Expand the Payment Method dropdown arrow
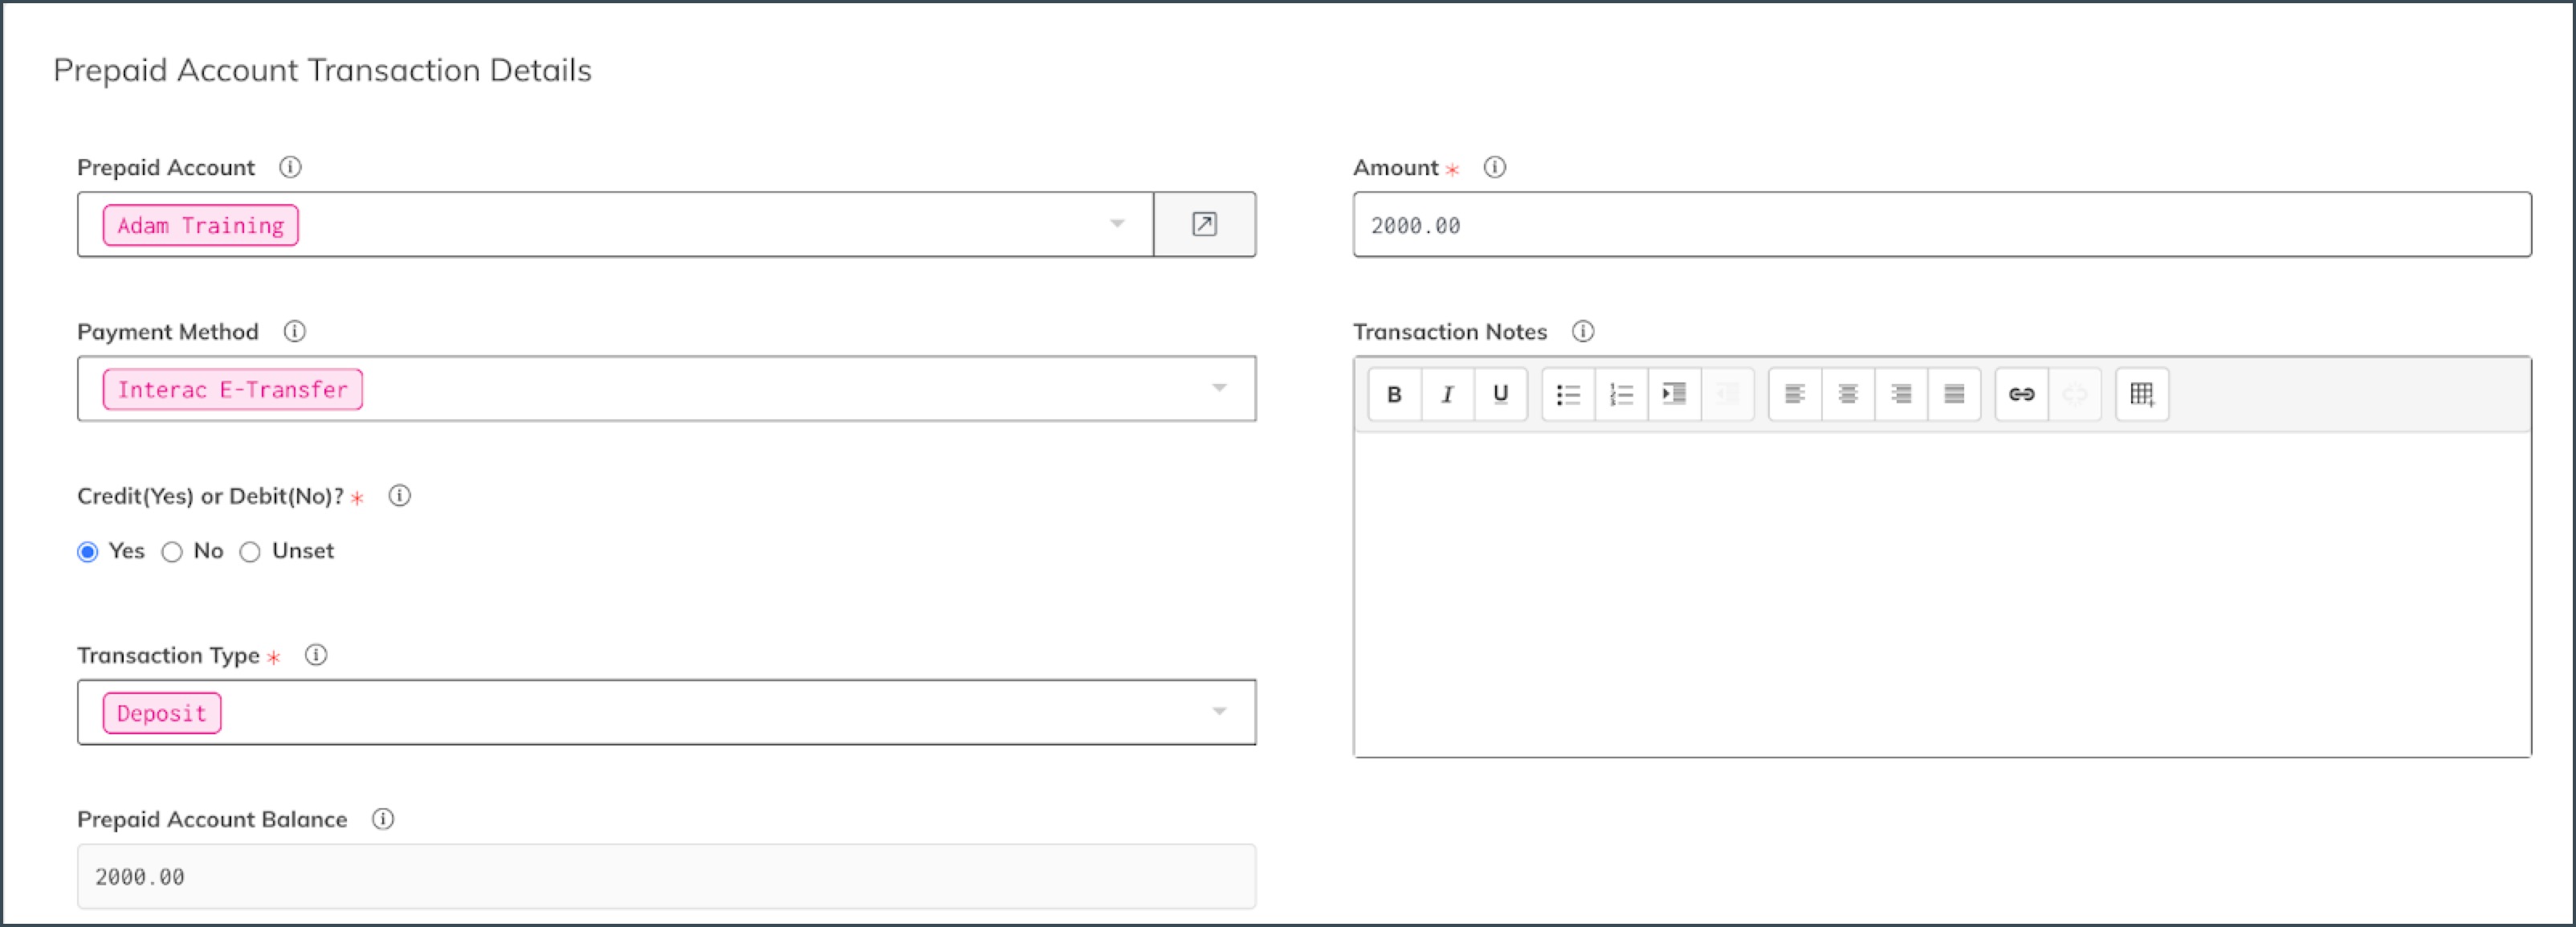This screenshot has width=2576, height=927. pos(1219,388)
